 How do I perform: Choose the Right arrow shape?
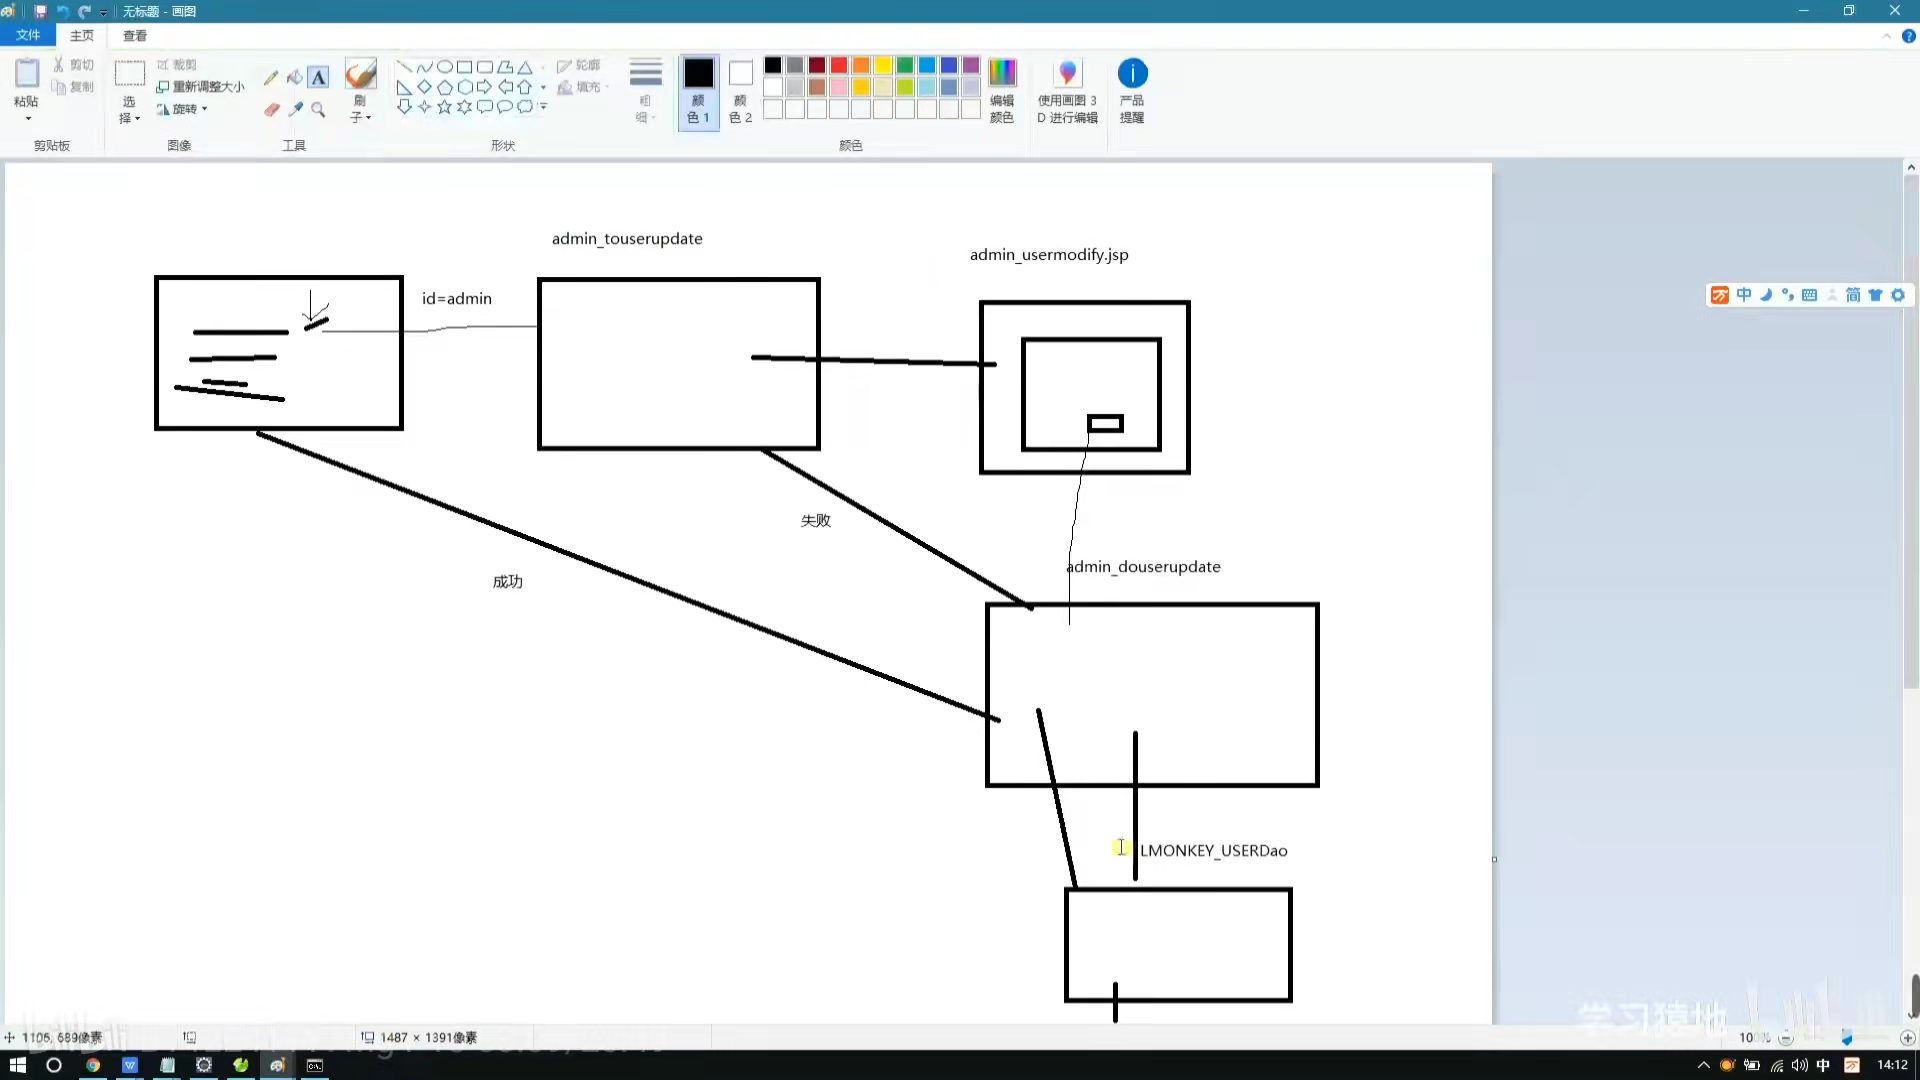(484, 87)
